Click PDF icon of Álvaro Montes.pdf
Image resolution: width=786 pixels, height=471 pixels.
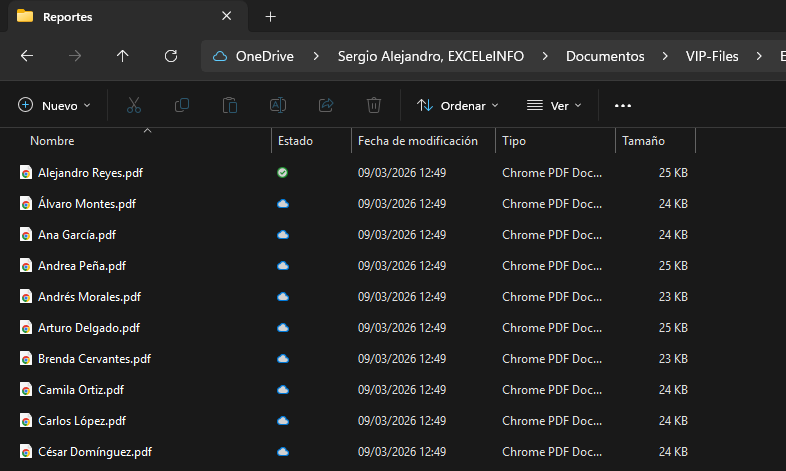(x=26, y=203)
